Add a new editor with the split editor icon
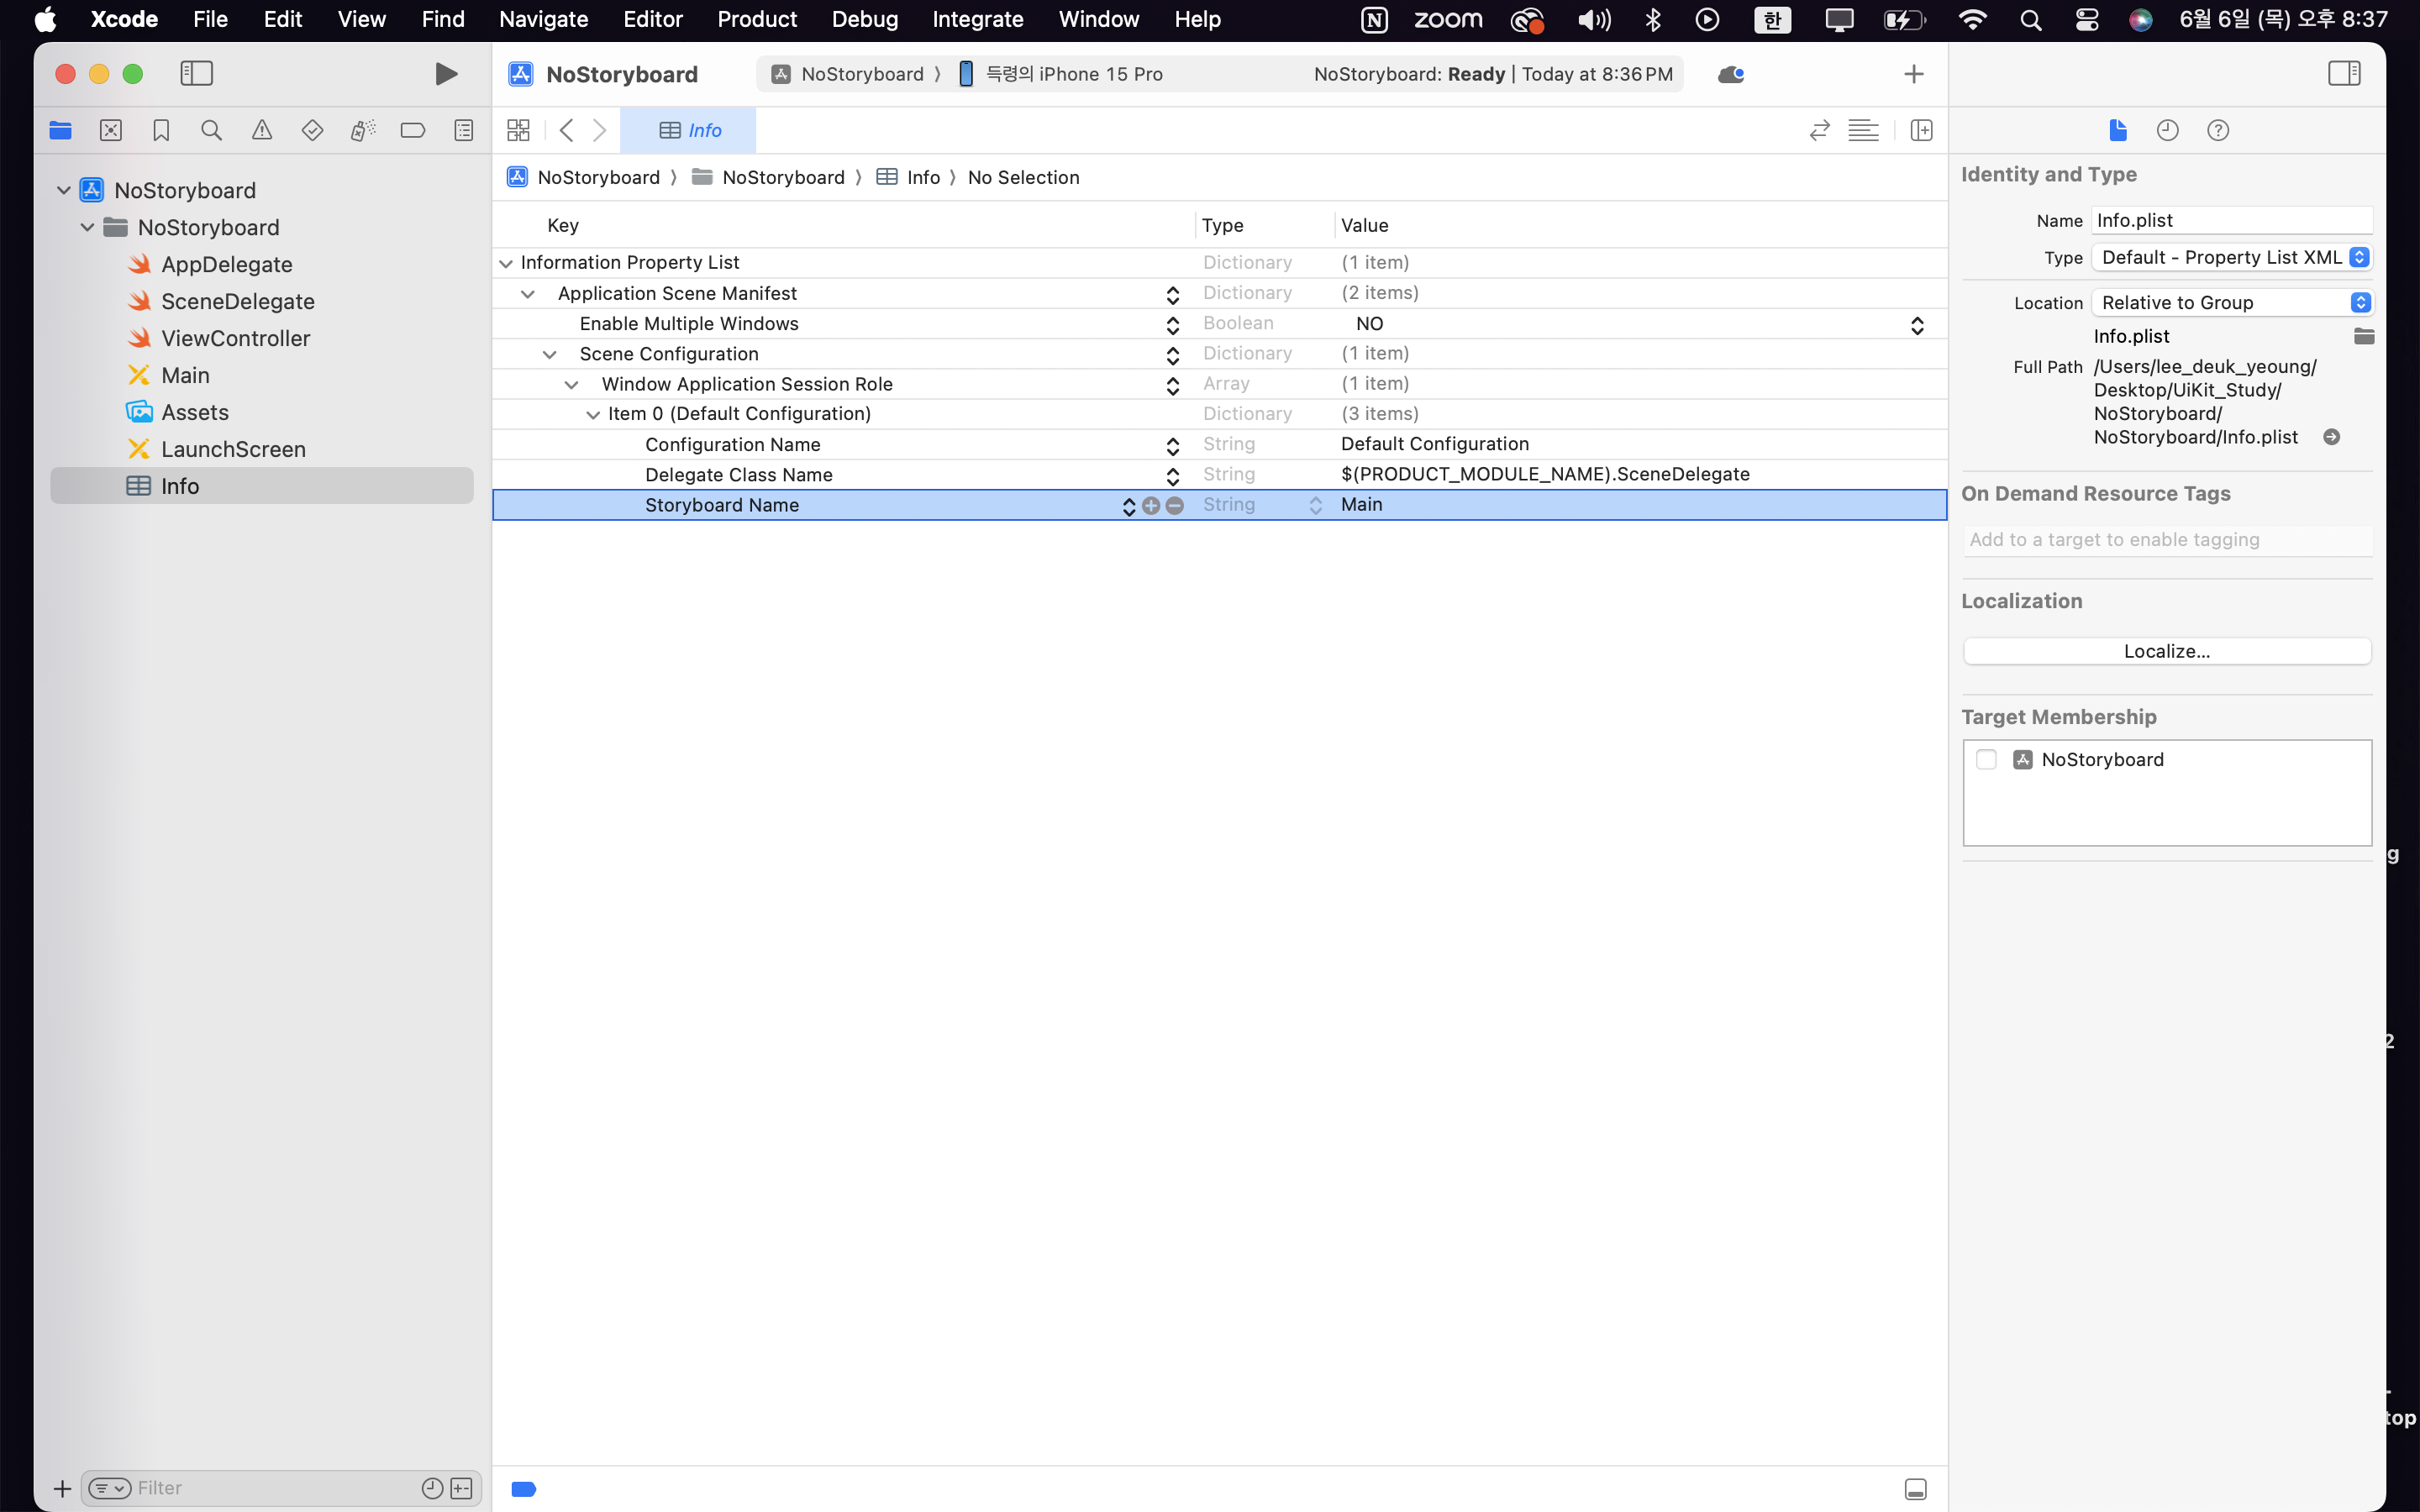 click(1920, 130)
